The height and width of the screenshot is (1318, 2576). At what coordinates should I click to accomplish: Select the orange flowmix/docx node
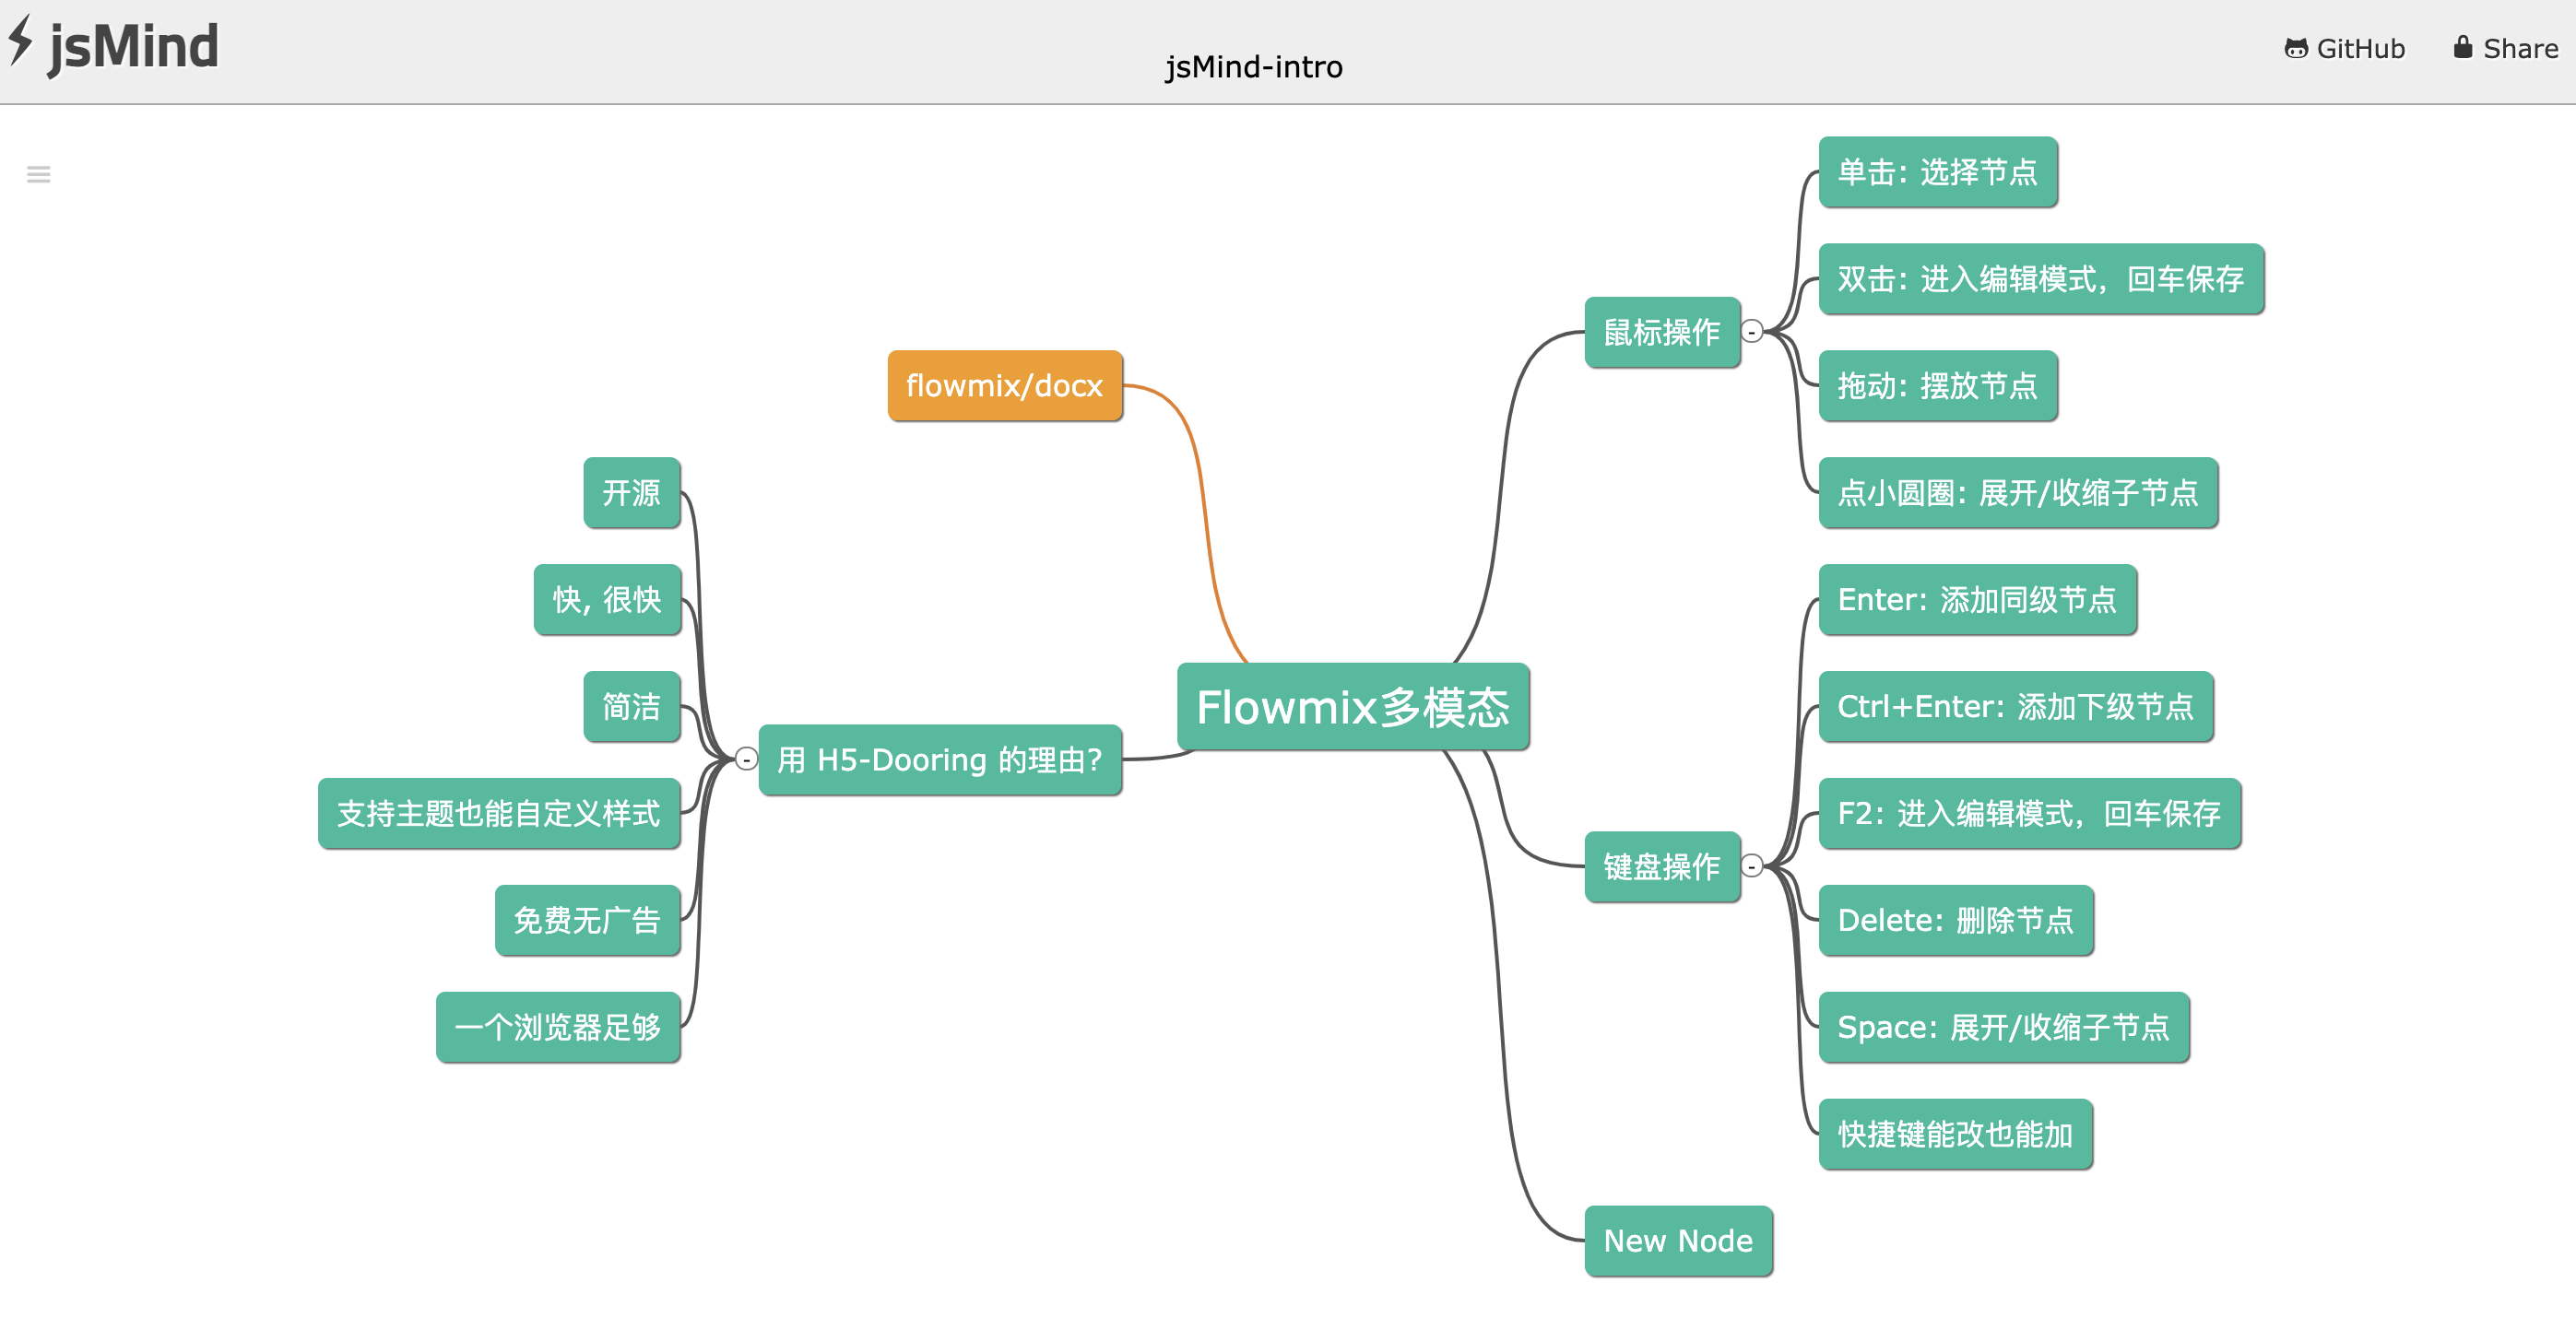(x=1004, y=386)
